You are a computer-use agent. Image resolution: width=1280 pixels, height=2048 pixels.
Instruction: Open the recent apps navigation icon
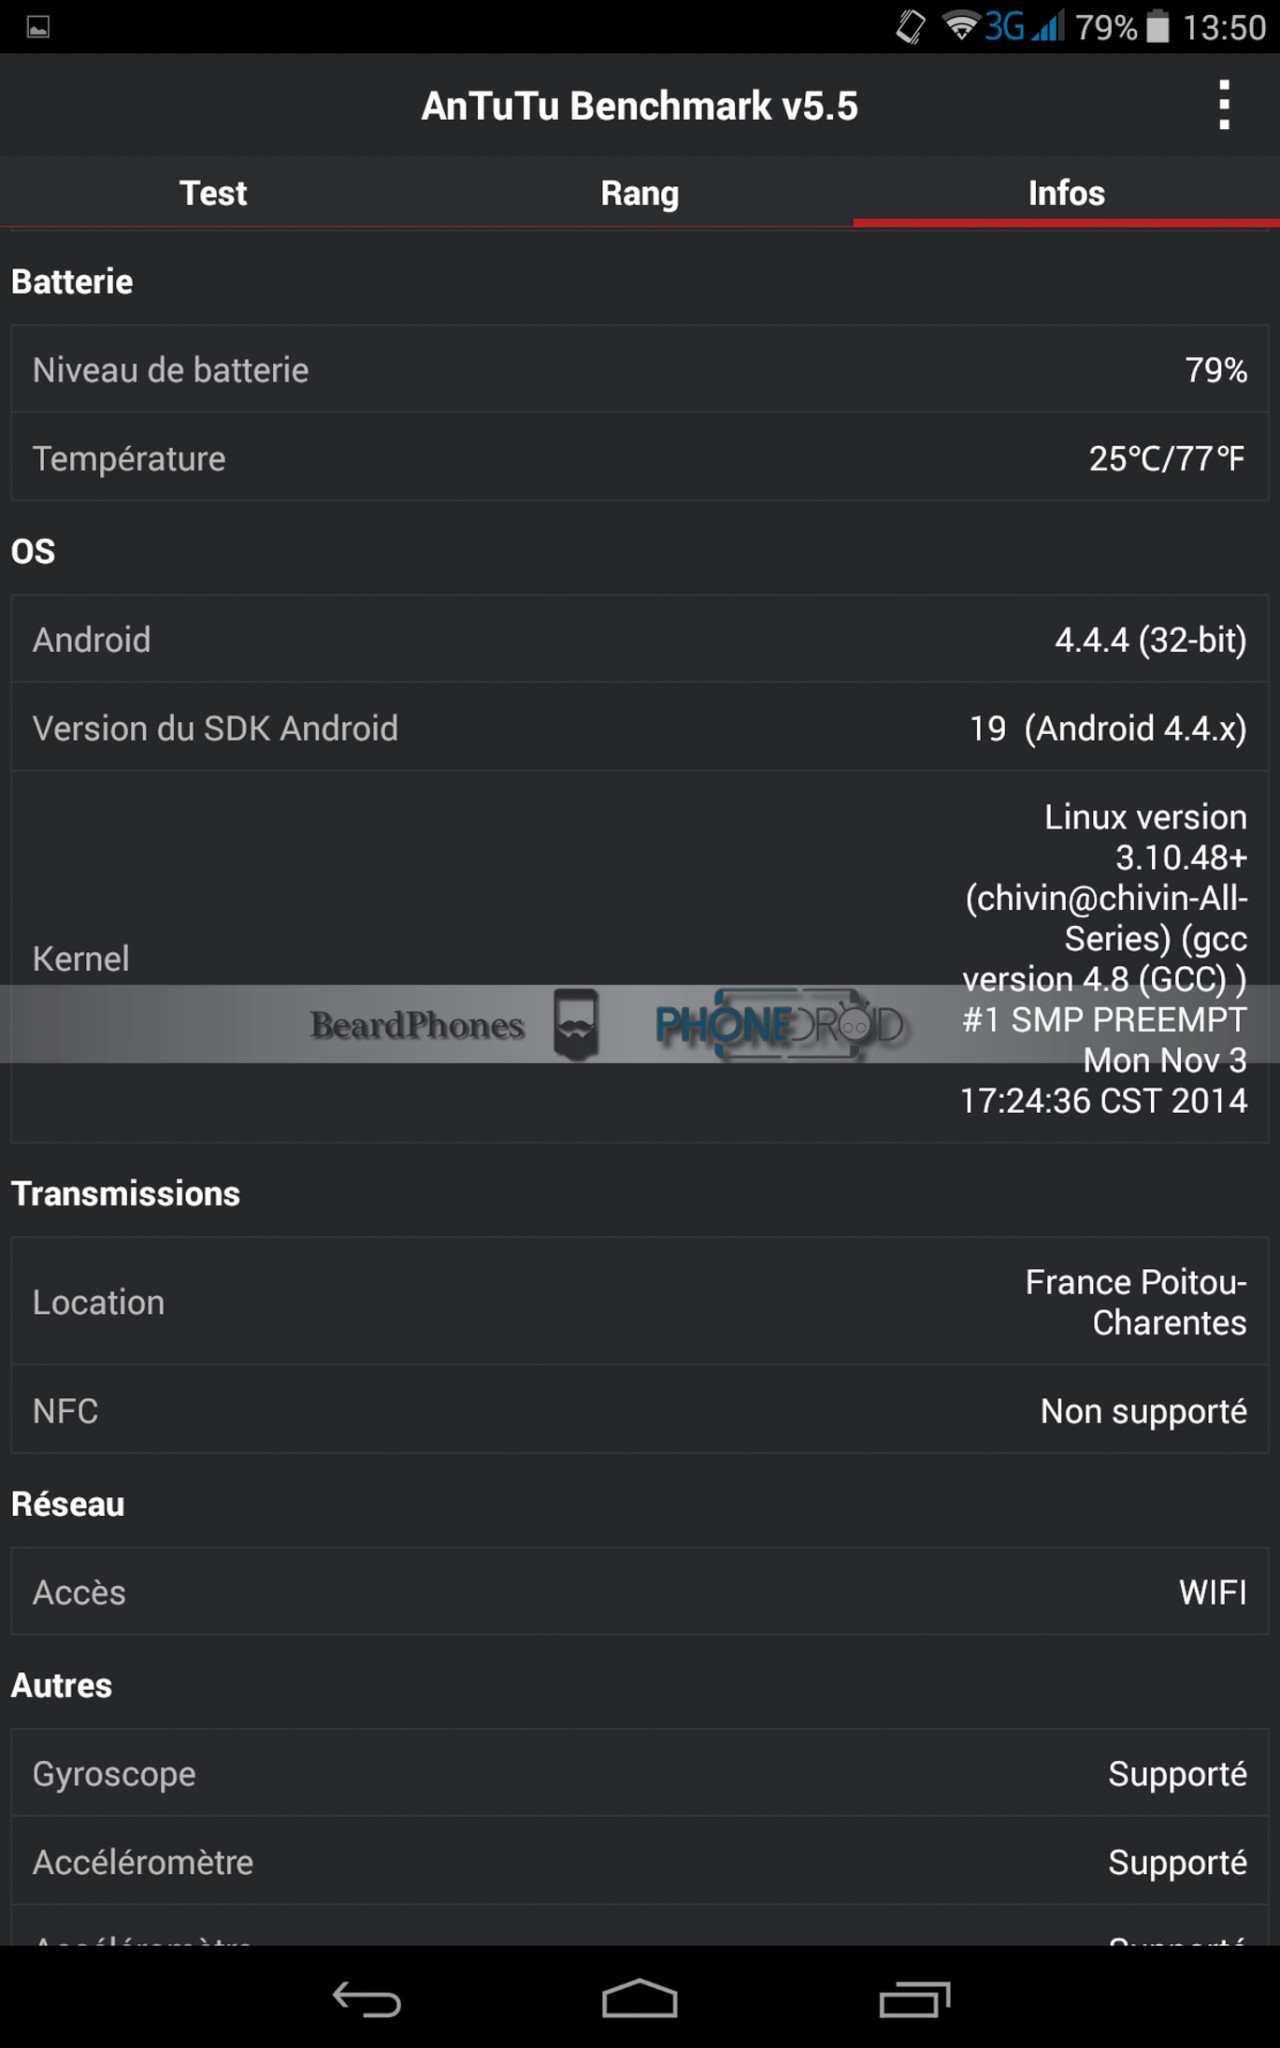pos(914,1999)
